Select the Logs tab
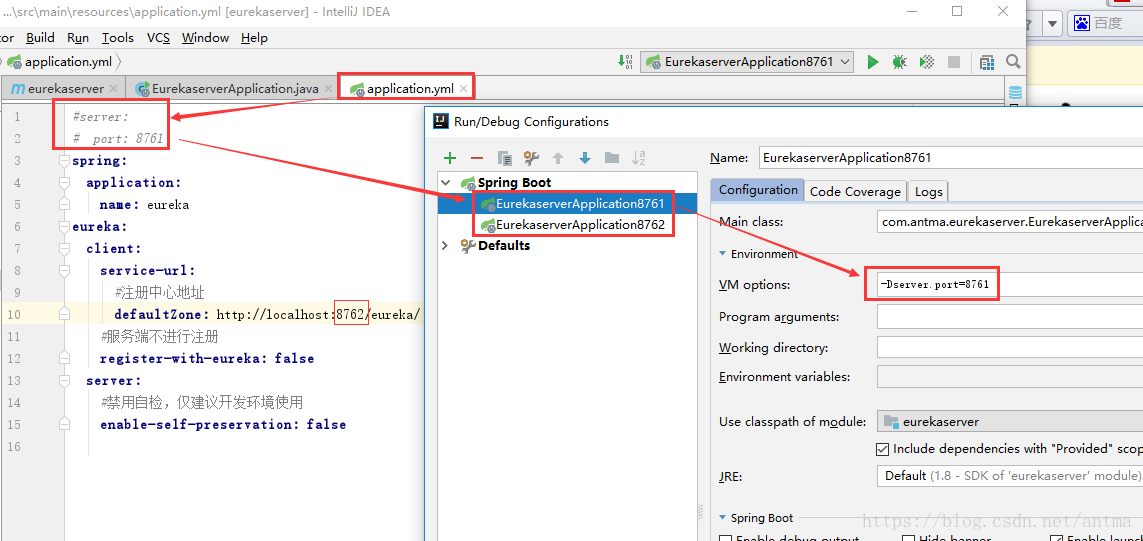The width and height of the screenshot is (1143, 541). [929, 191]
